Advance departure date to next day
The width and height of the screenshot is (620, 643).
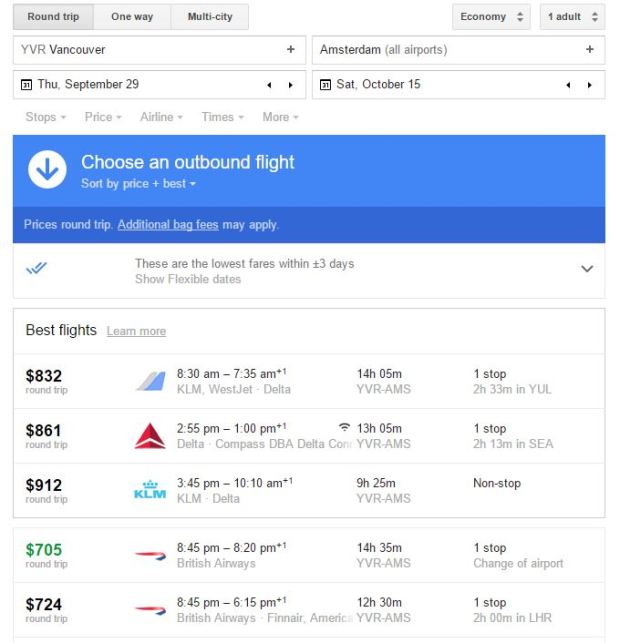pos(291,85)
